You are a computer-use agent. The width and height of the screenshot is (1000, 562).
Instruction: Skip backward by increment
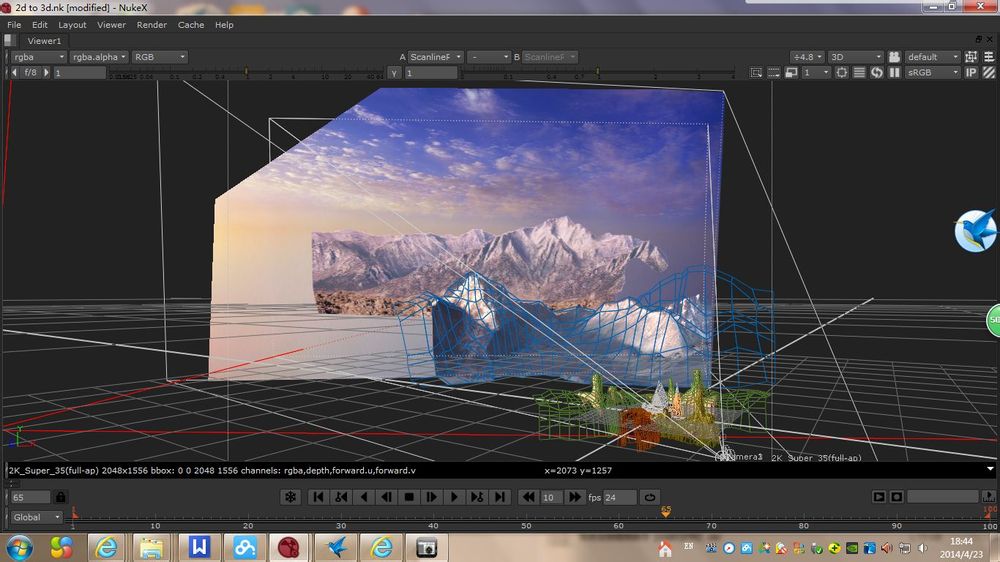tap(528, 497)
